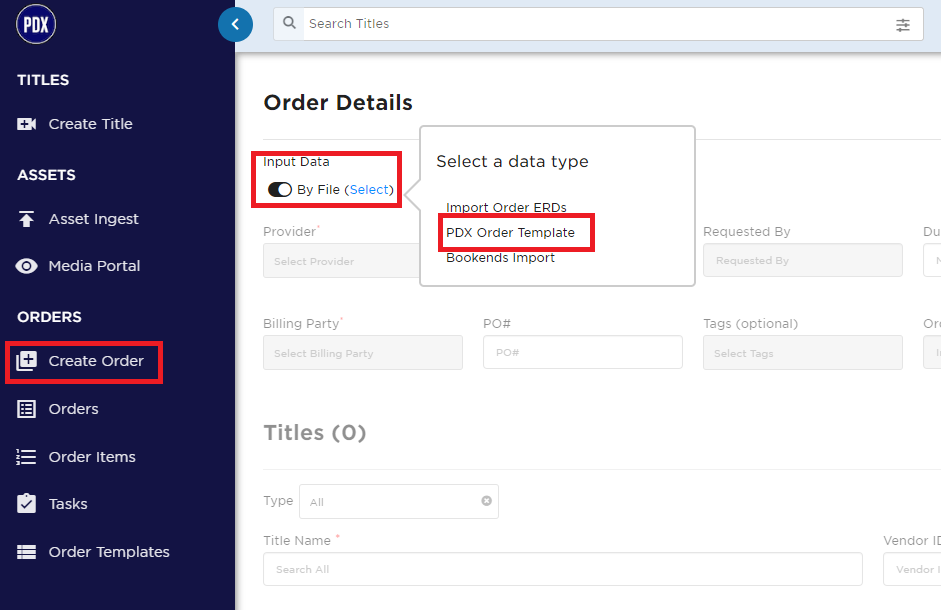The width and height of the screenshot is (941, 610).
Task: Click the PO# input field
Action: [583, 352]
